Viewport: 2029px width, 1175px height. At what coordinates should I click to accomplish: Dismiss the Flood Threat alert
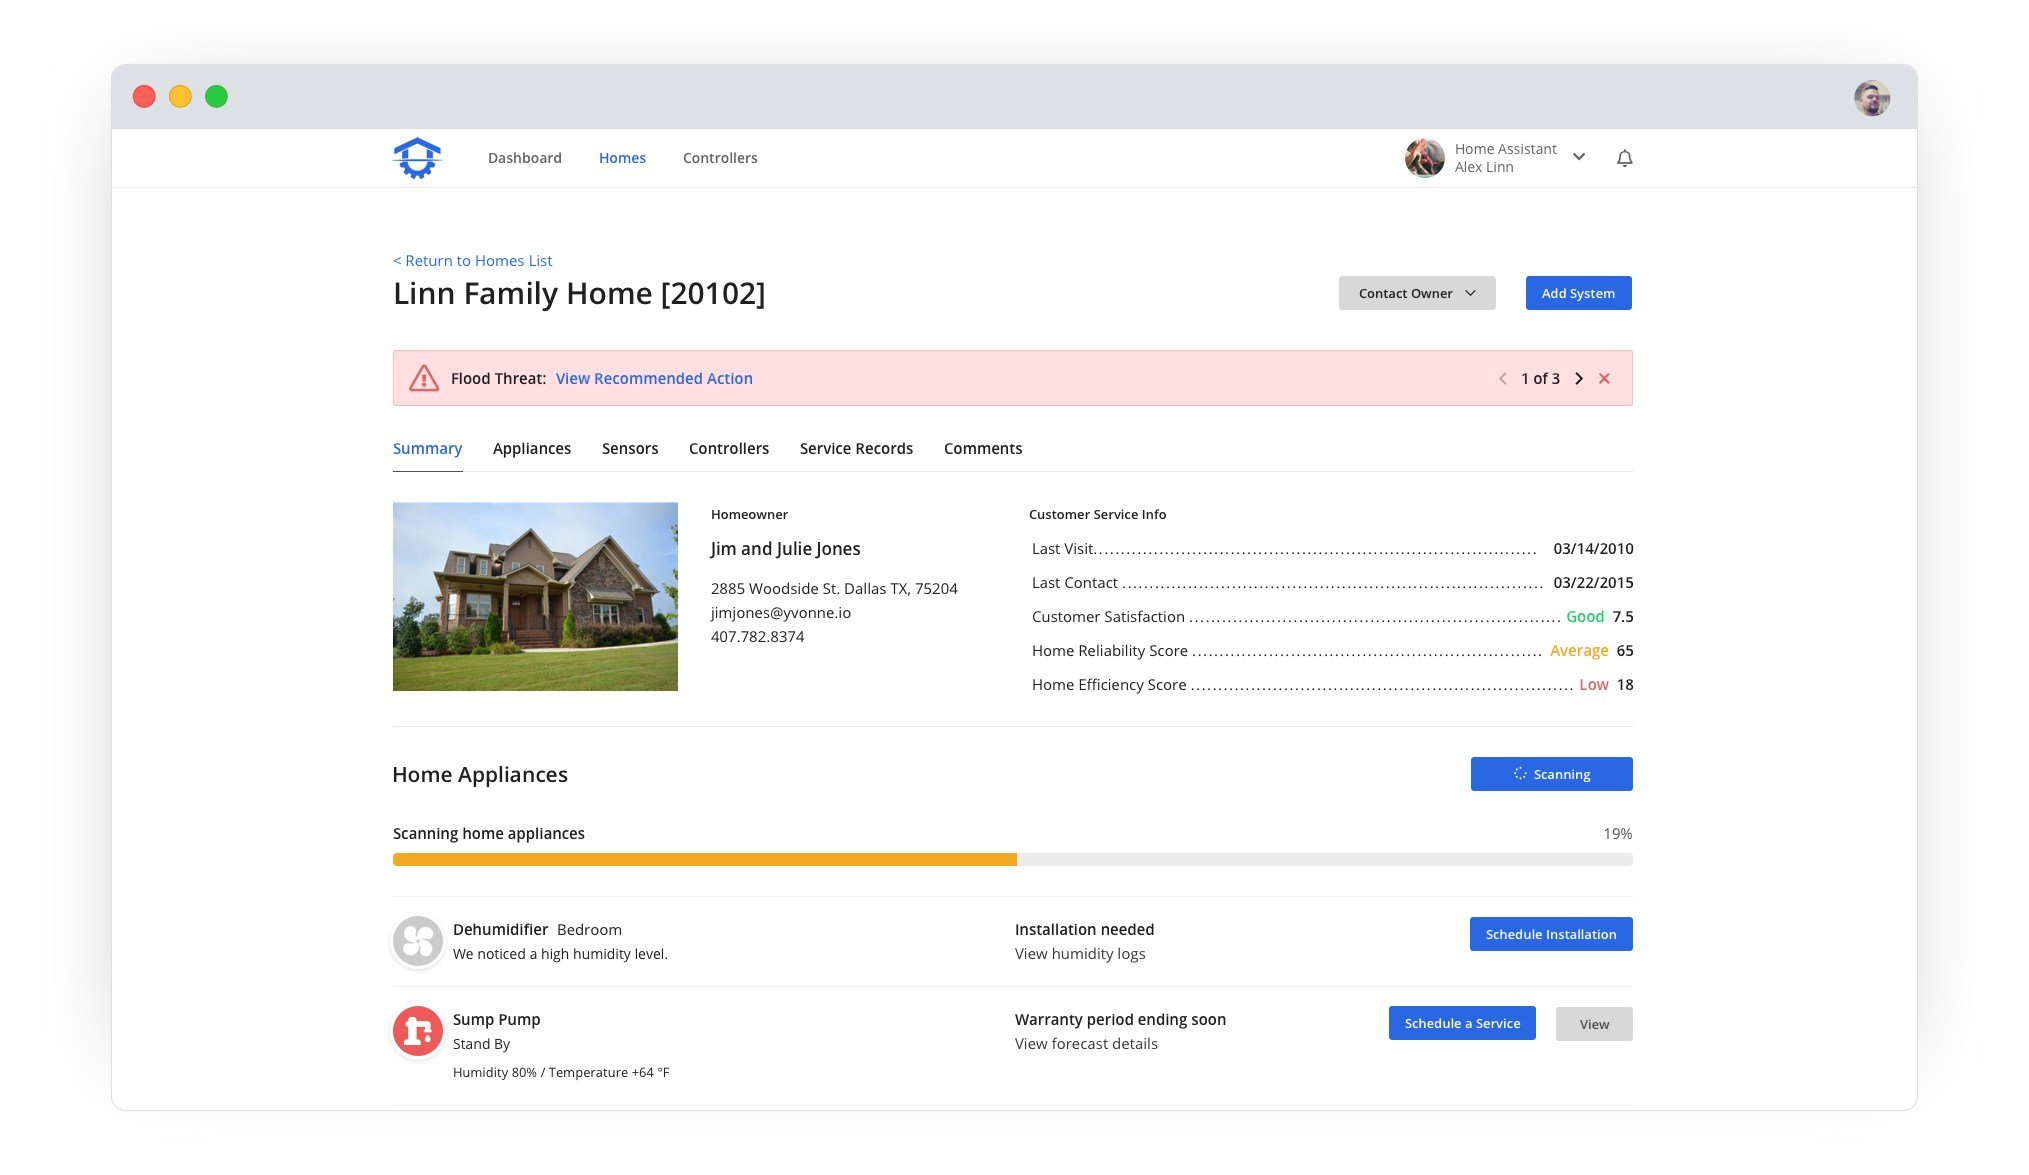click(1604, 378)
